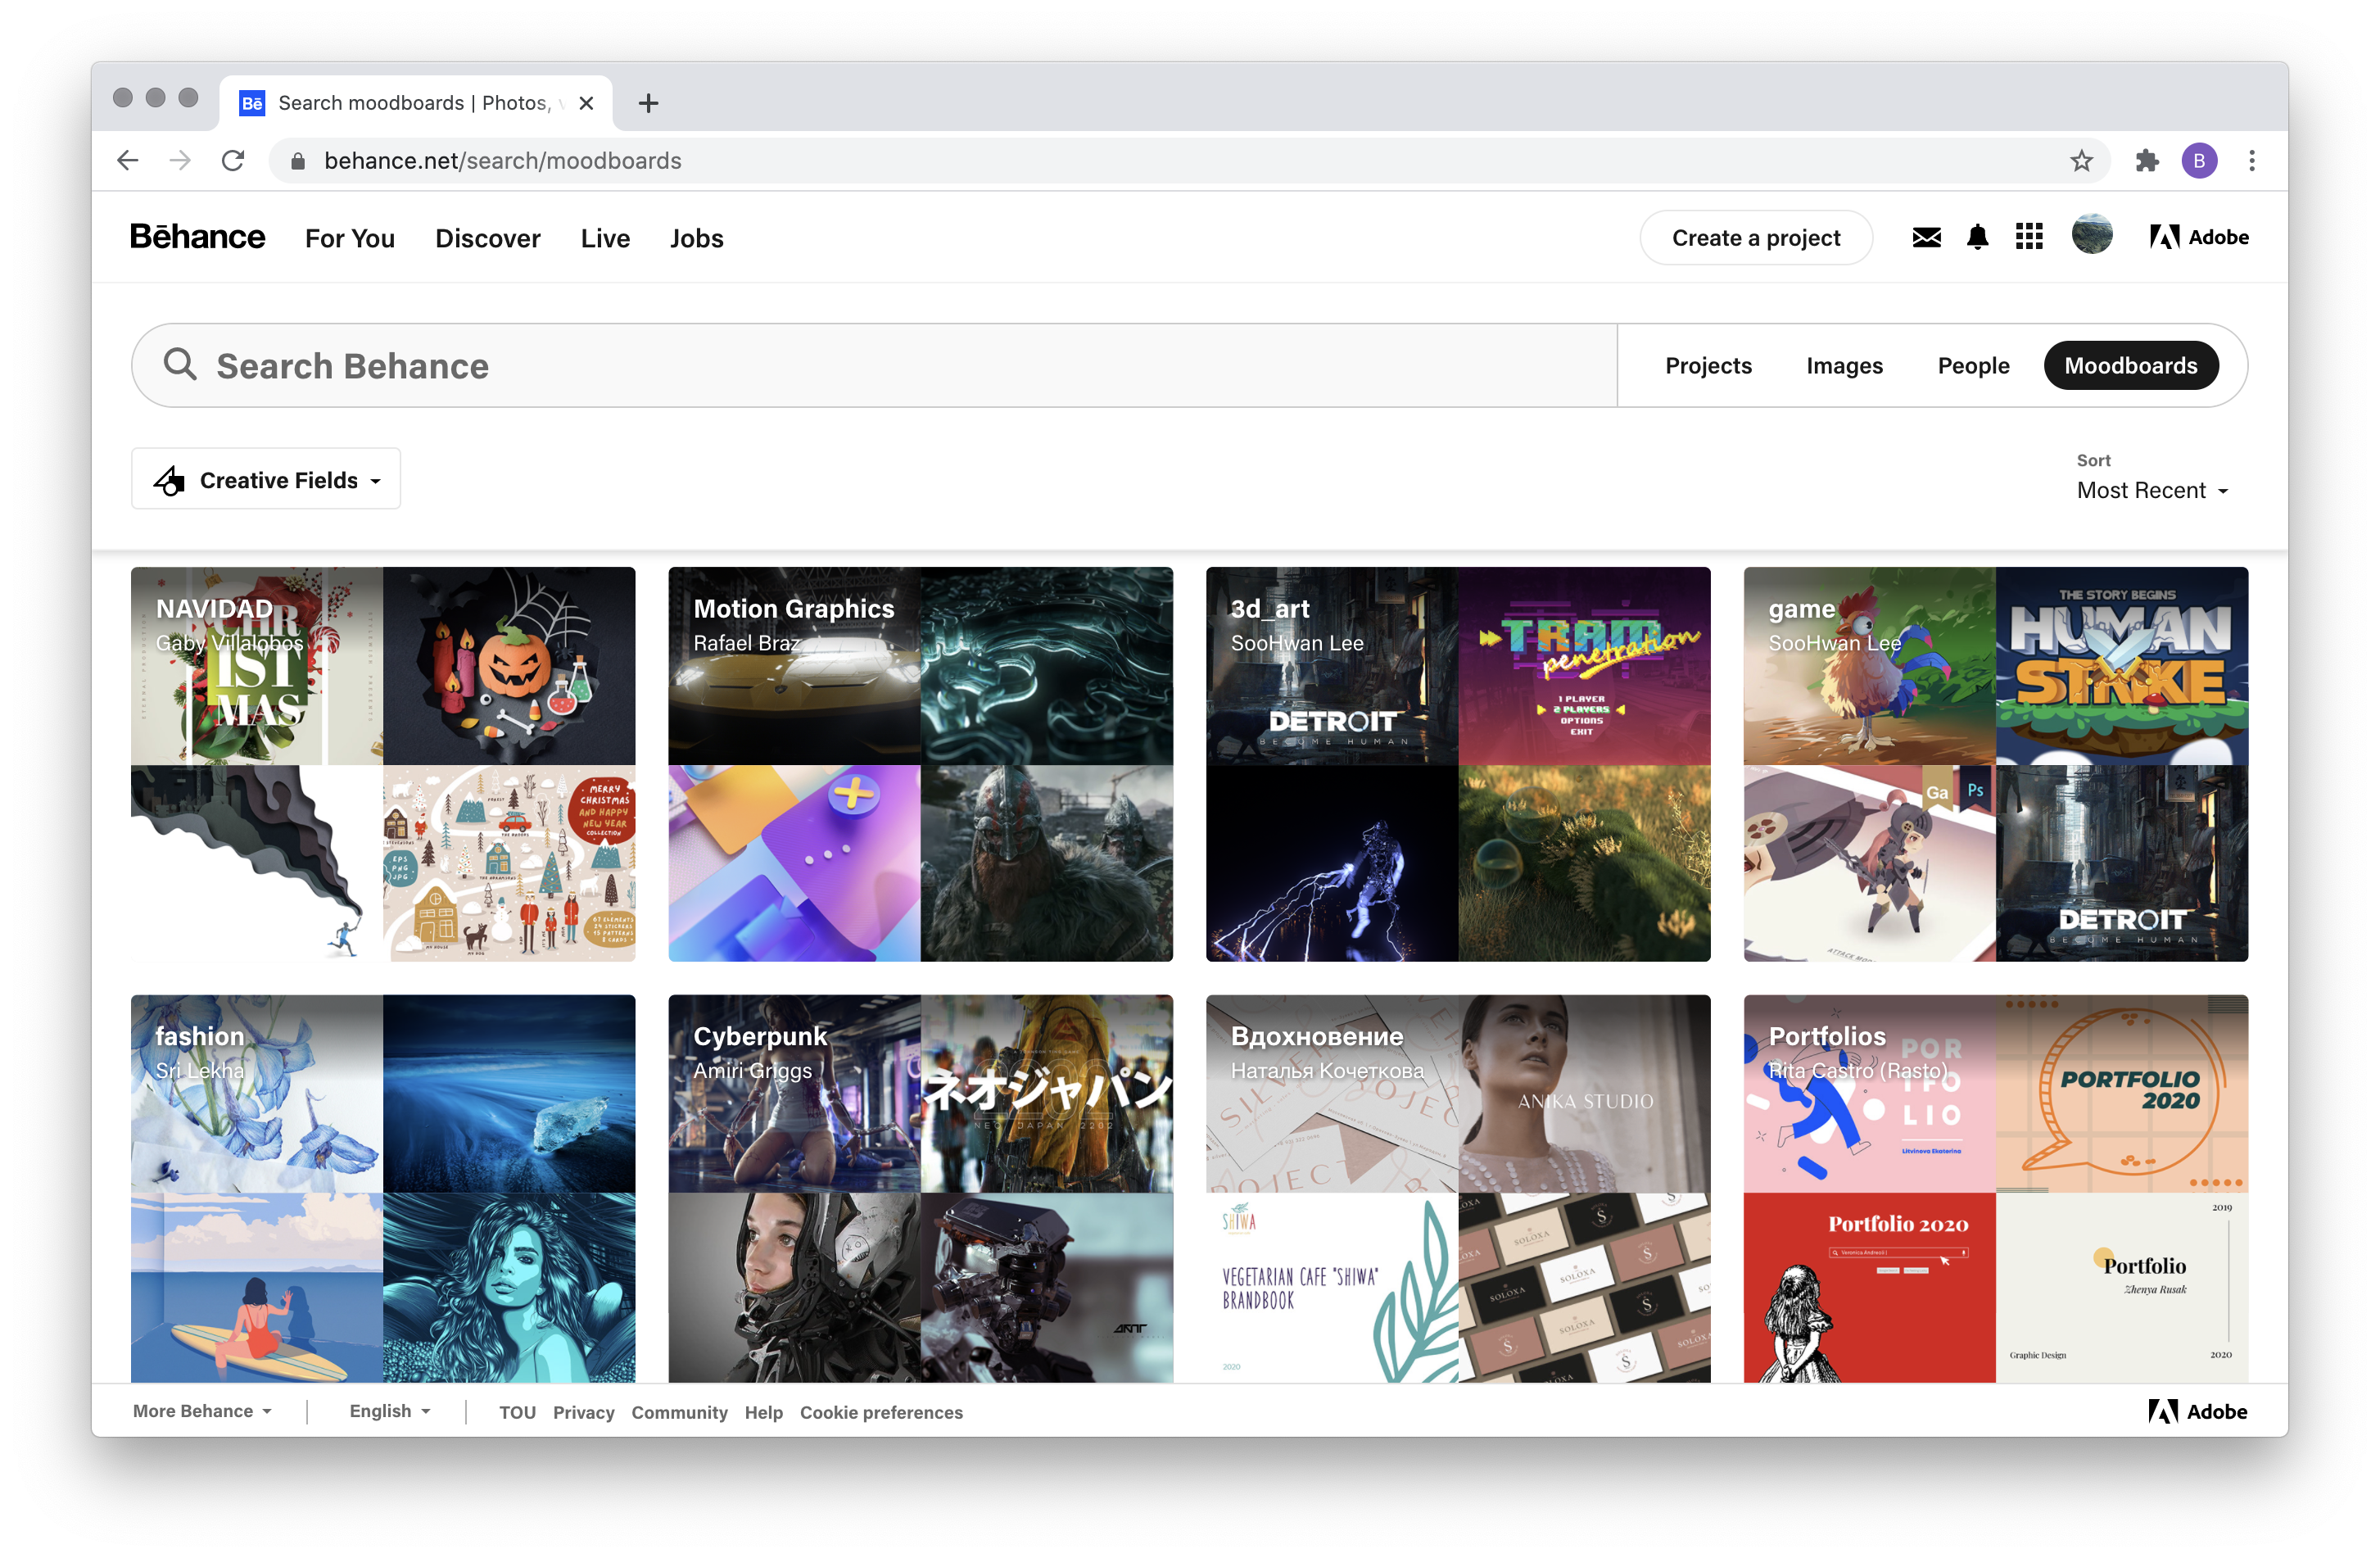
Task: Click author Gaby Villalobos
Action: [x=229, y=643]
